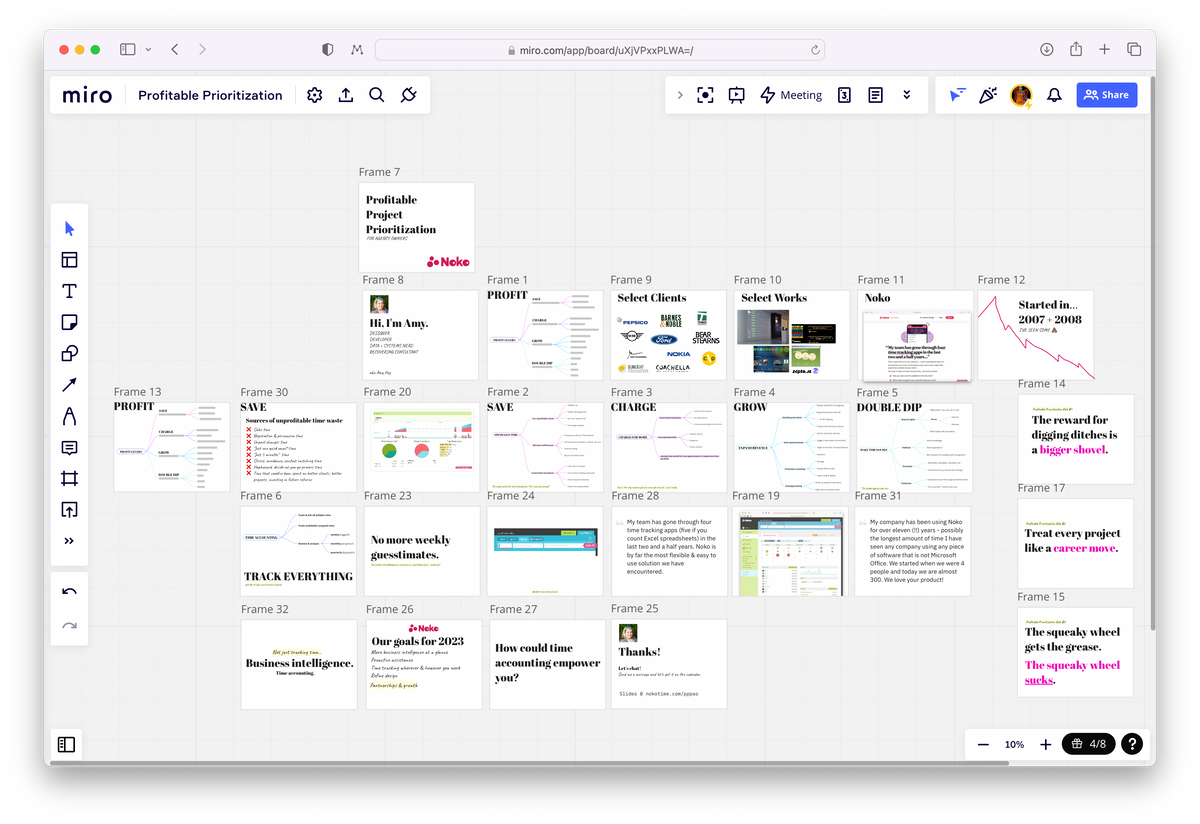Click the 10% zoom level
This screenshot has height=824, width=1200.
click(1014, 744)
